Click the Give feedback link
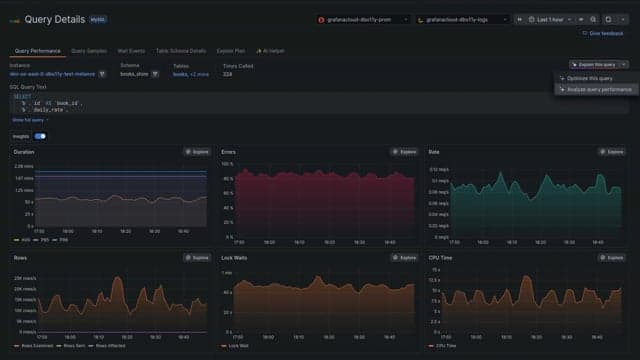 point(603,33)
